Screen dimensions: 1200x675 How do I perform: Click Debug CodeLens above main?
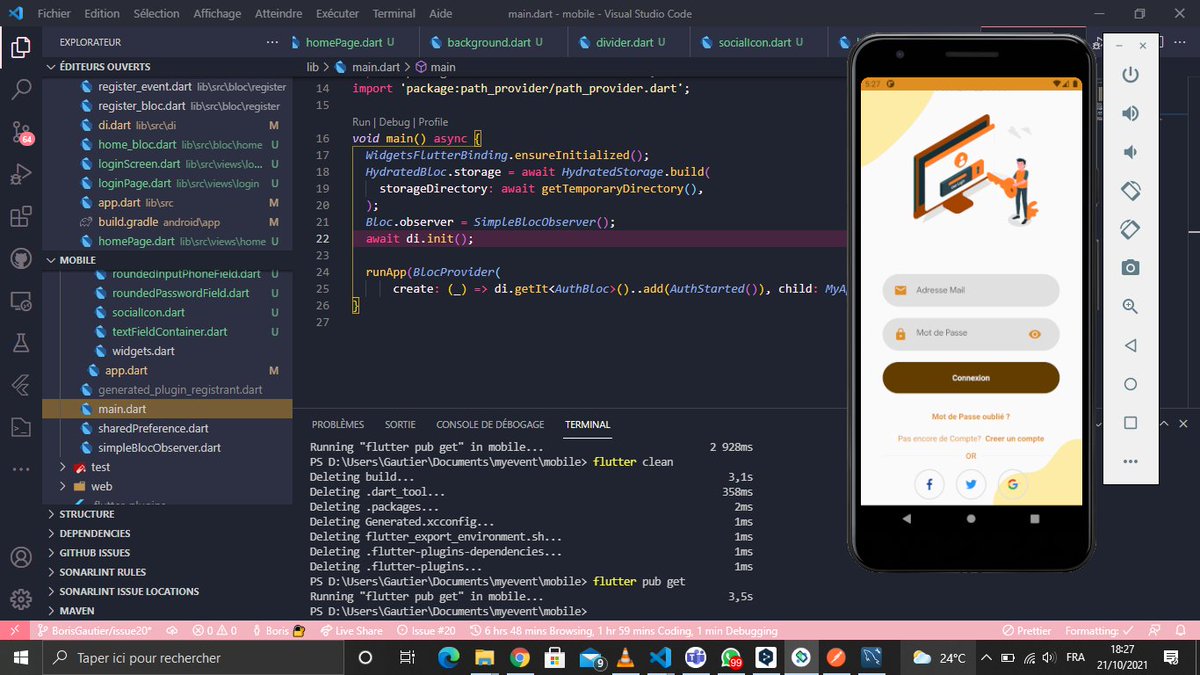tap(395, 122)
